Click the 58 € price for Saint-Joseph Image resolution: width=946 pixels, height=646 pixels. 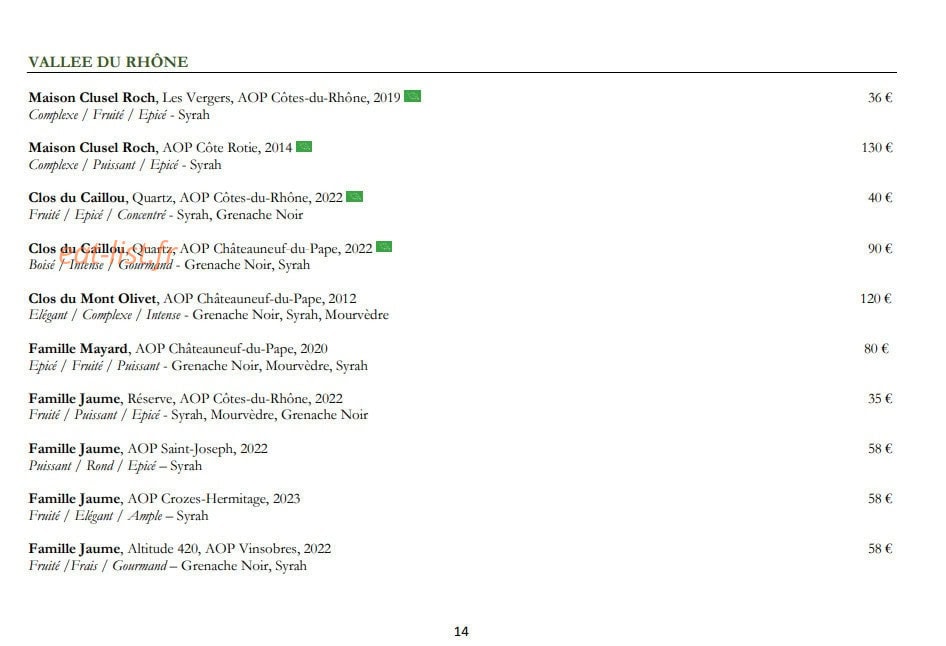pyautogui.click(x=880, y=449)
